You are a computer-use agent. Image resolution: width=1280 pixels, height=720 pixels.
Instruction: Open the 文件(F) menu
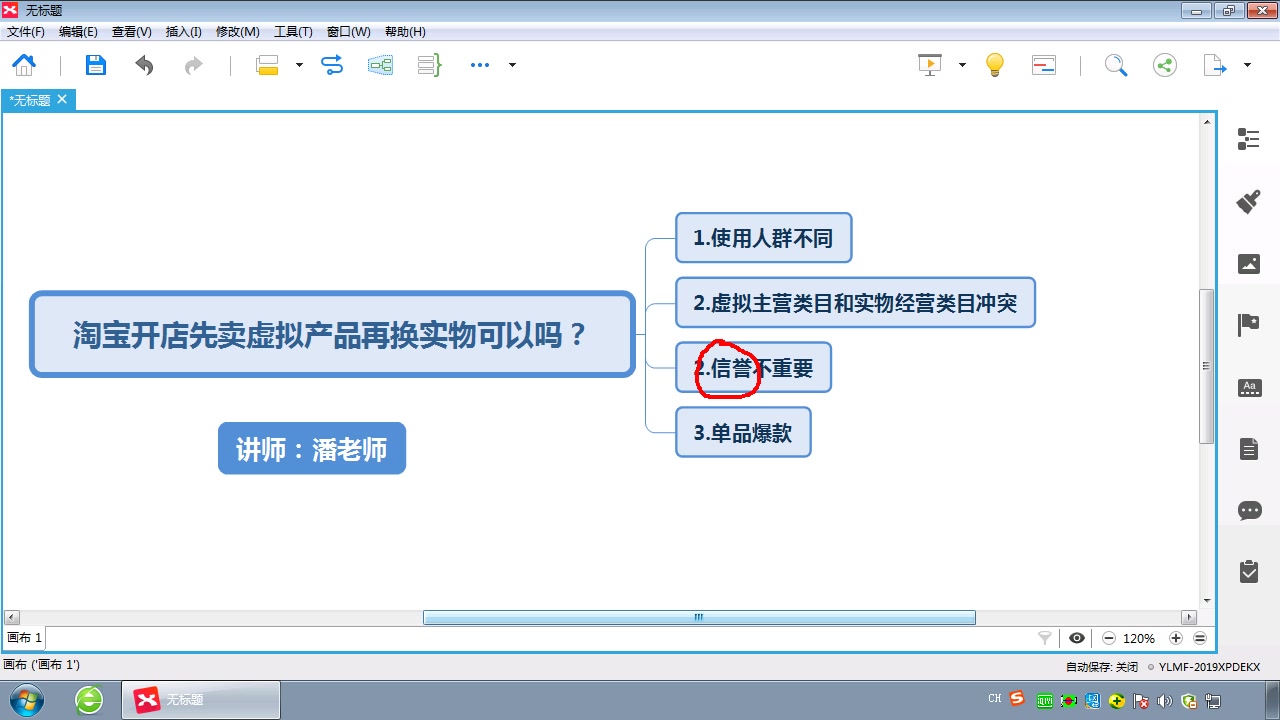pos(26,32)
